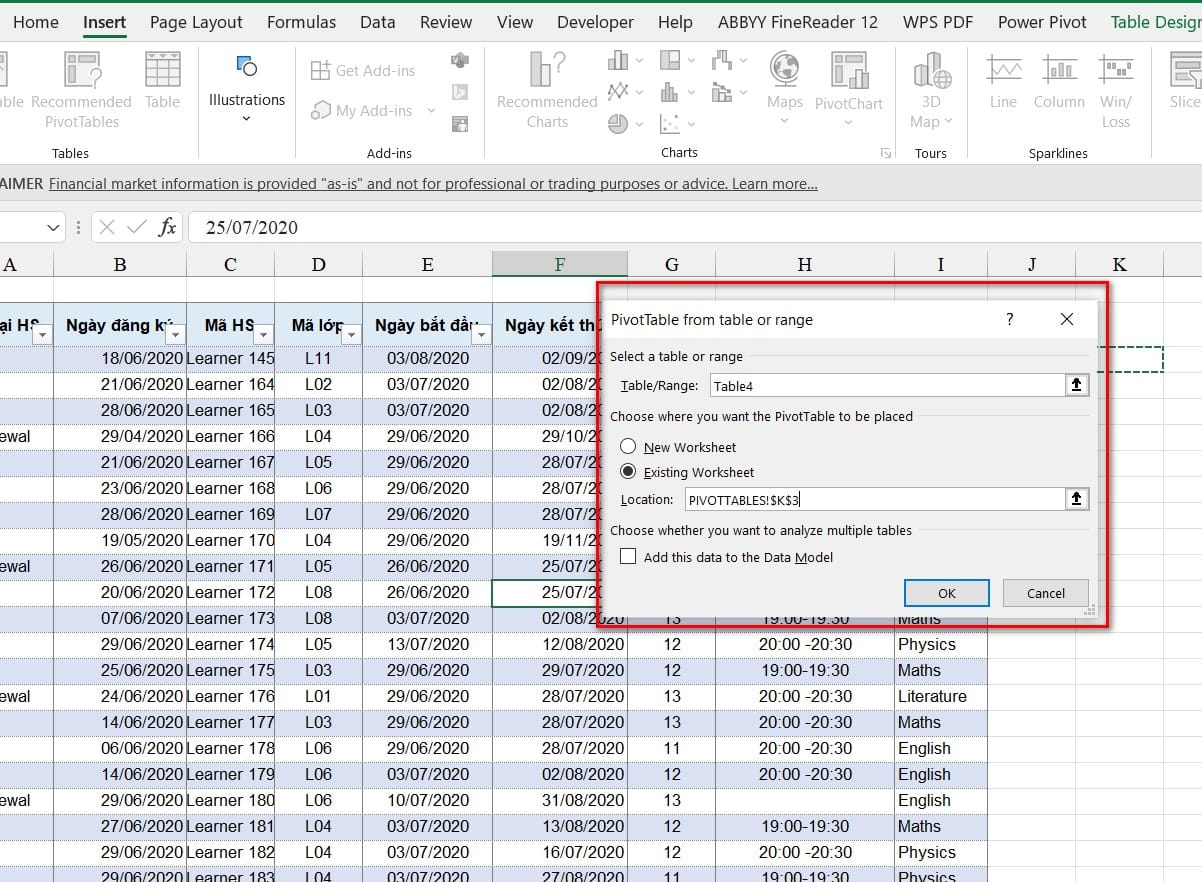The image size is (1202, 882).
Task: Click cell containing 13/07/2020
Action: click(x=427, y=644)
